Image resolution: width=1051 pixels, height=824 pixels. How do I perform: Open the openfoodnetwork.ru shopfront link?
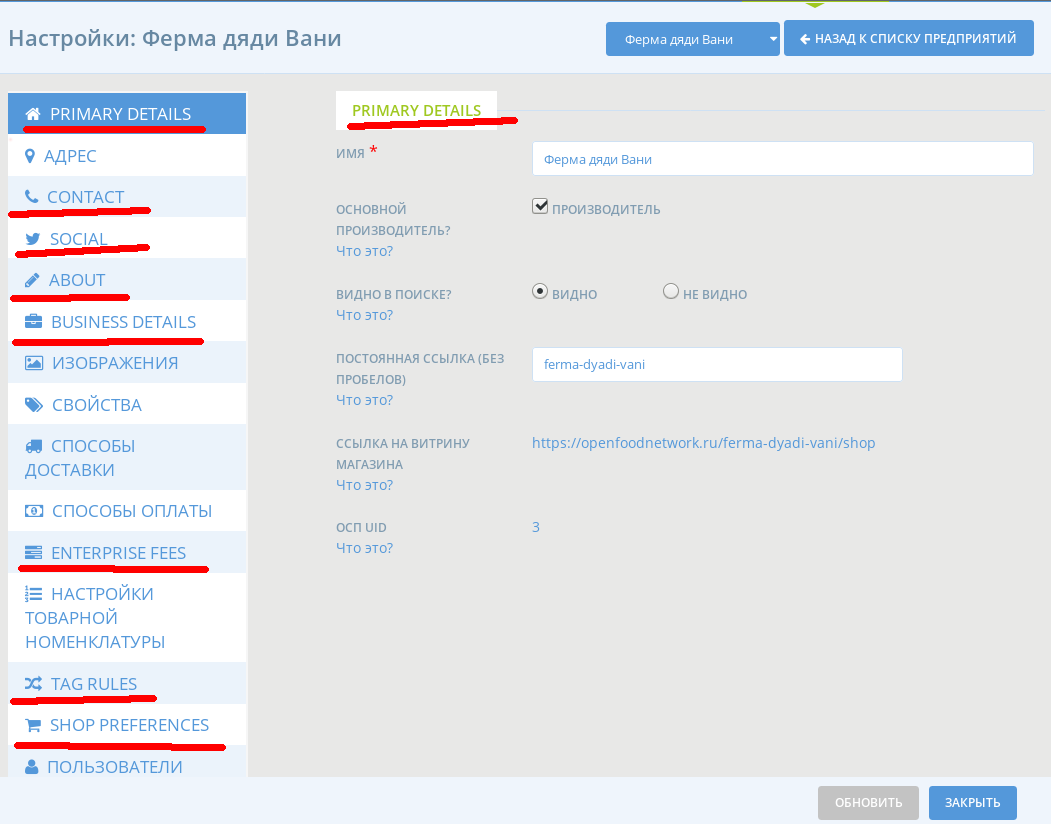pyautogui.click(x=703, y=443)
